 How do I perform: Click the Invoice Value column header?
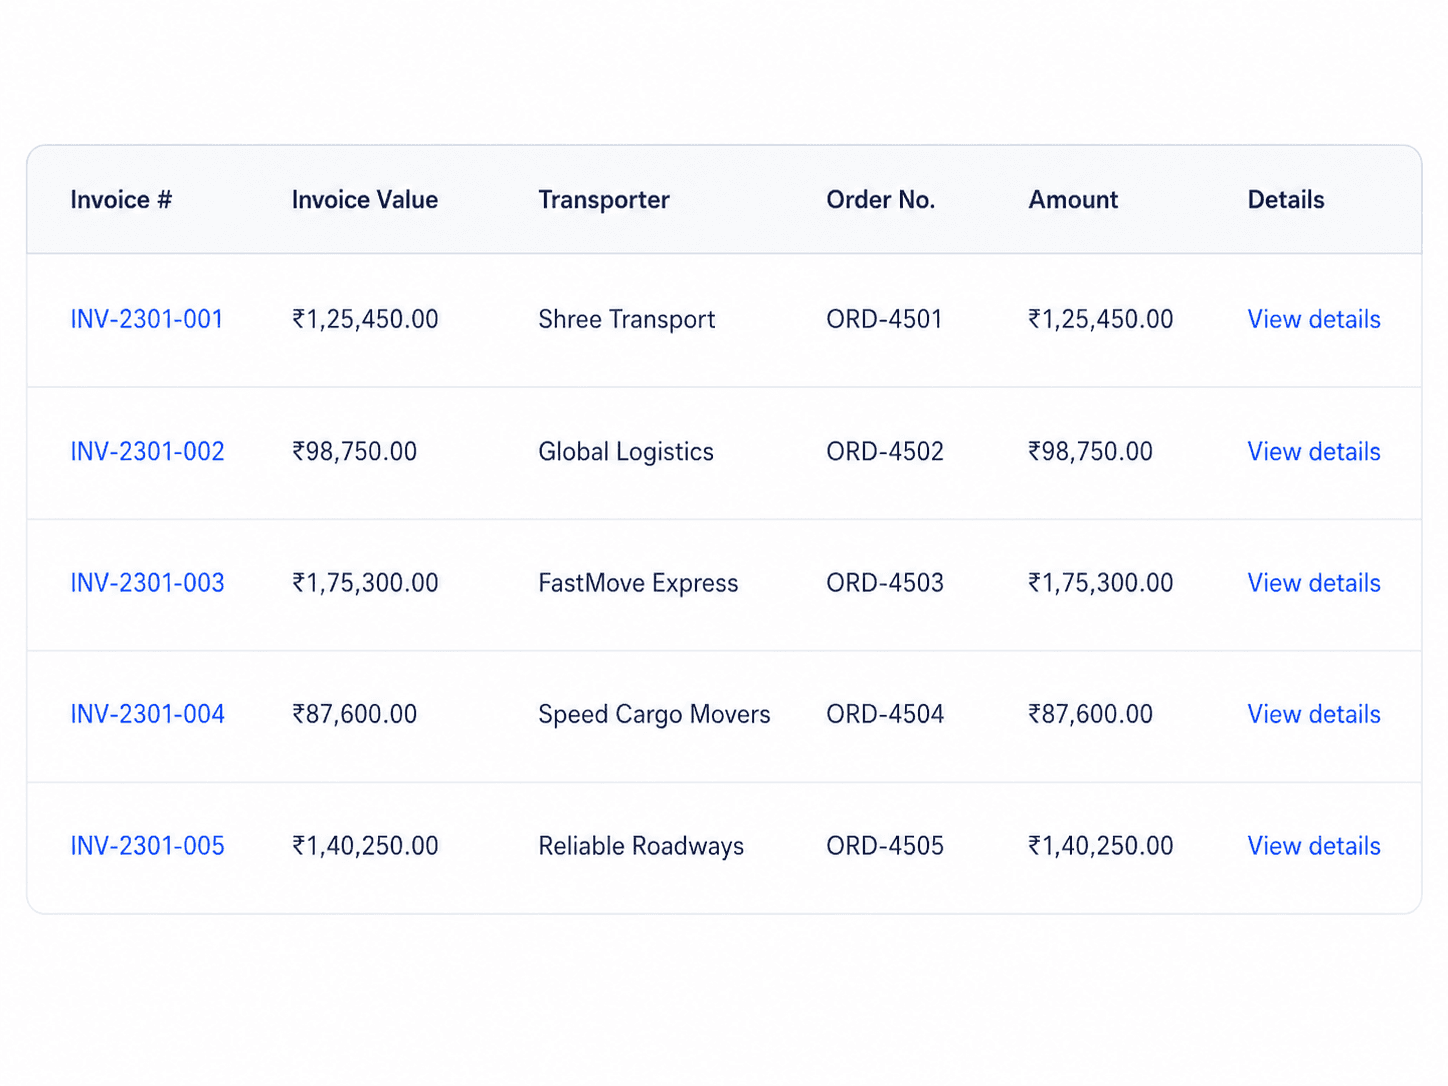365,200
